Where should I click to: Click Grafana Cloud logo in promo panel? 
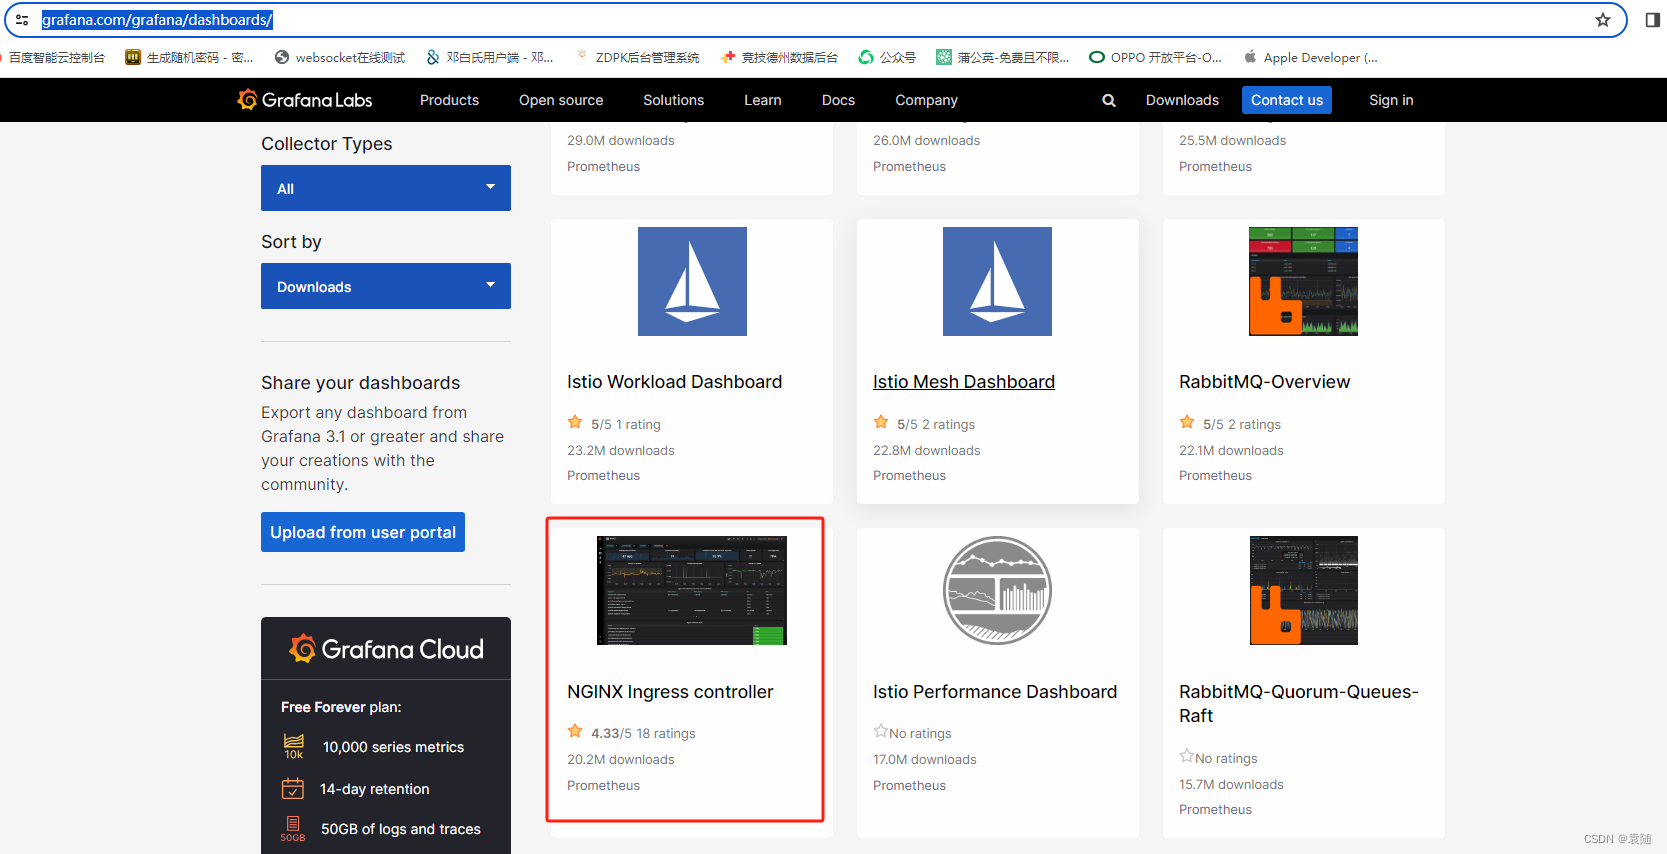click(386, 649)
